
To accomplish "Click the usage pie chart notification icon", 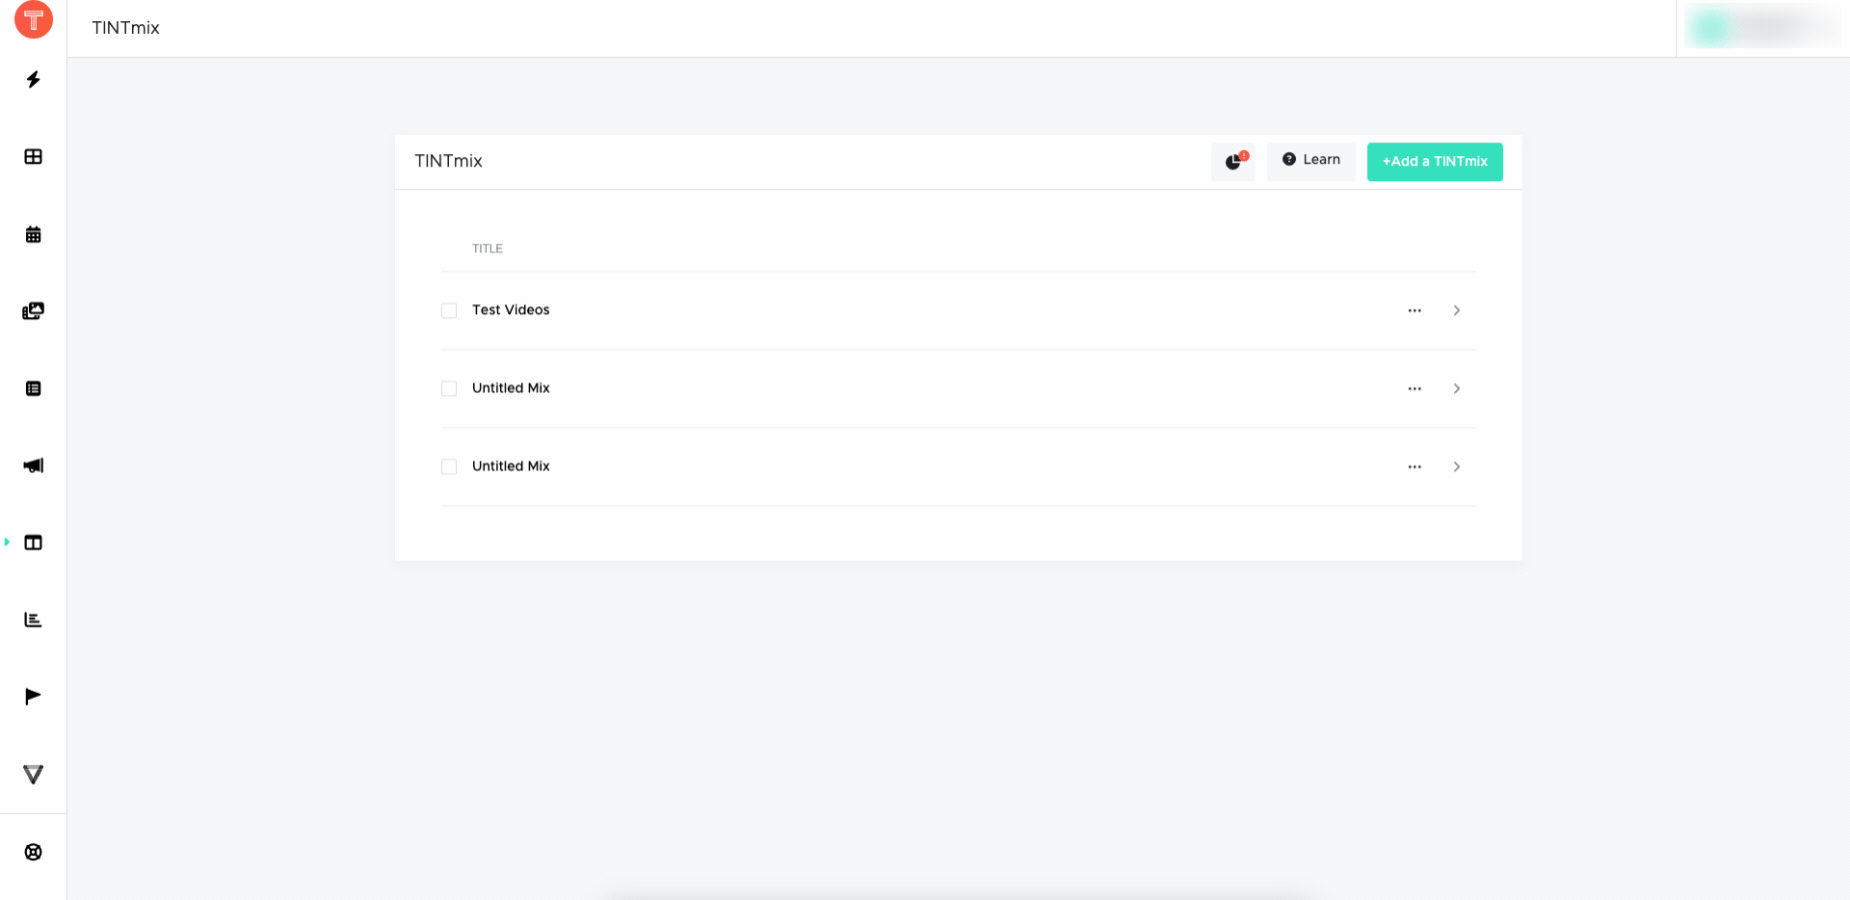I will [1233, 161].
